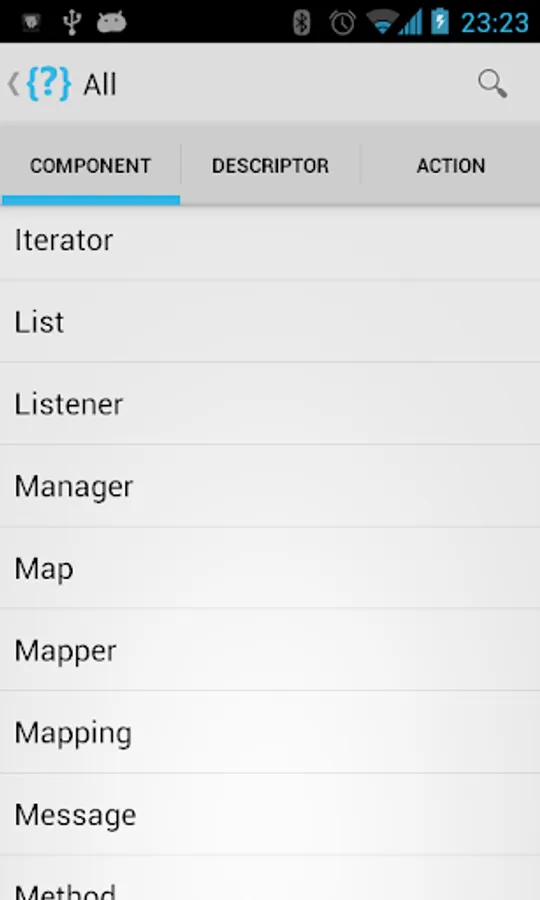The height and width of the screenshot is (900, 540).
Task: Choose the Listener entry
Action: pos(270,404)
